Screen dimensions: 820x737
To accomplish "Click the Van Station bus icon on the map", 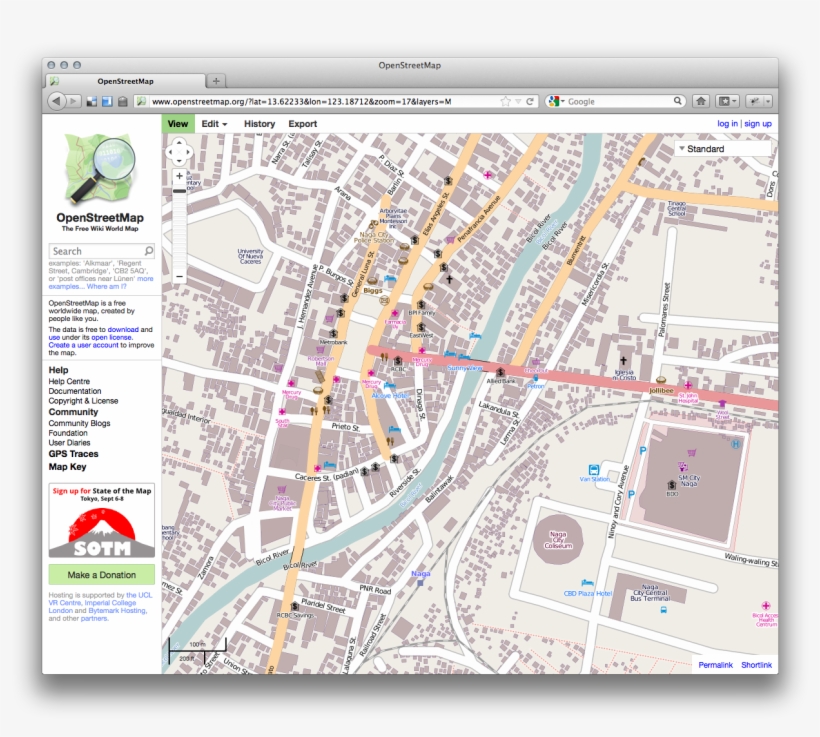I will [x=594, y=469].
